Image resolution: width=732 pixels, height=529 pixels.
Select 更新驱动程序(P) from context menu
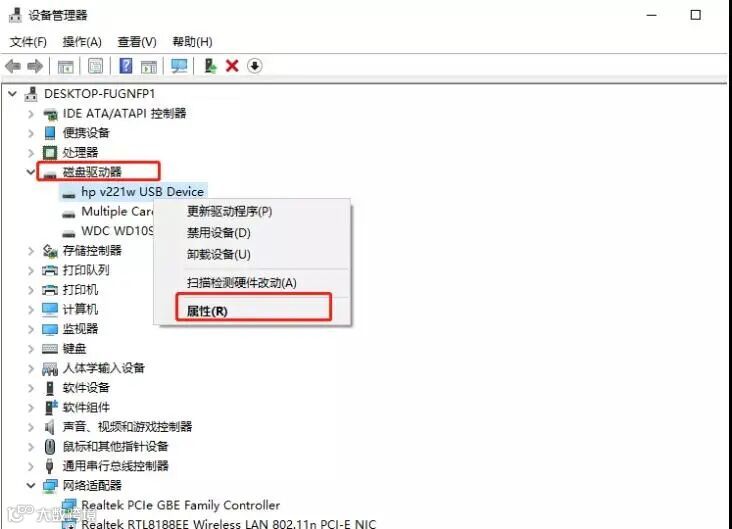(229, 212)
